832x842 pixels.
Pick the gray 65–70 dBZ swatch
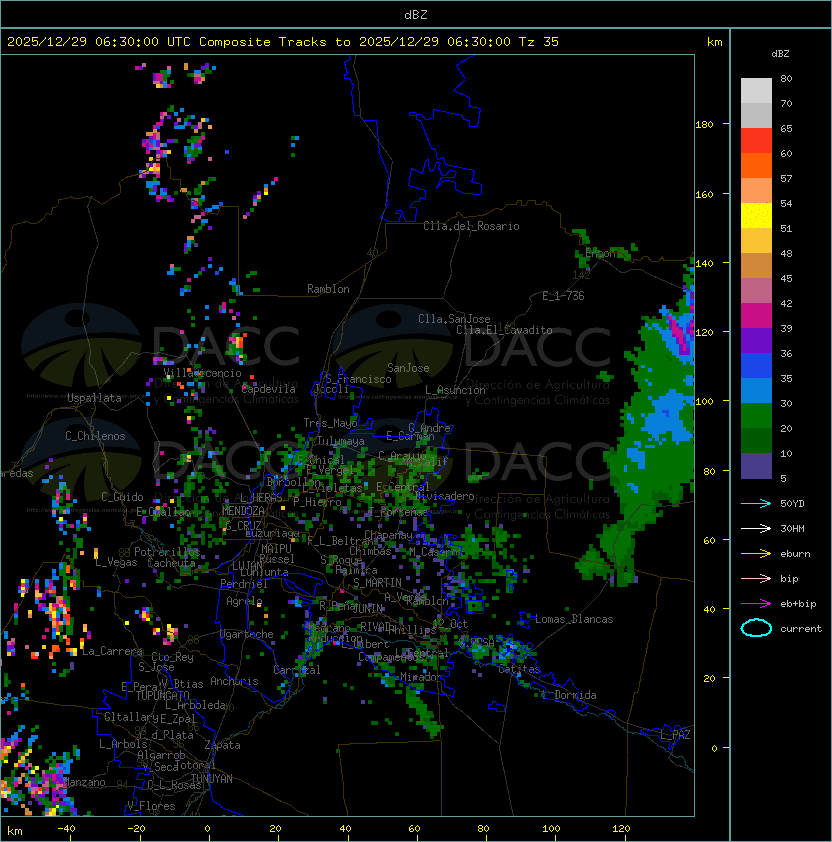[756, 115]
